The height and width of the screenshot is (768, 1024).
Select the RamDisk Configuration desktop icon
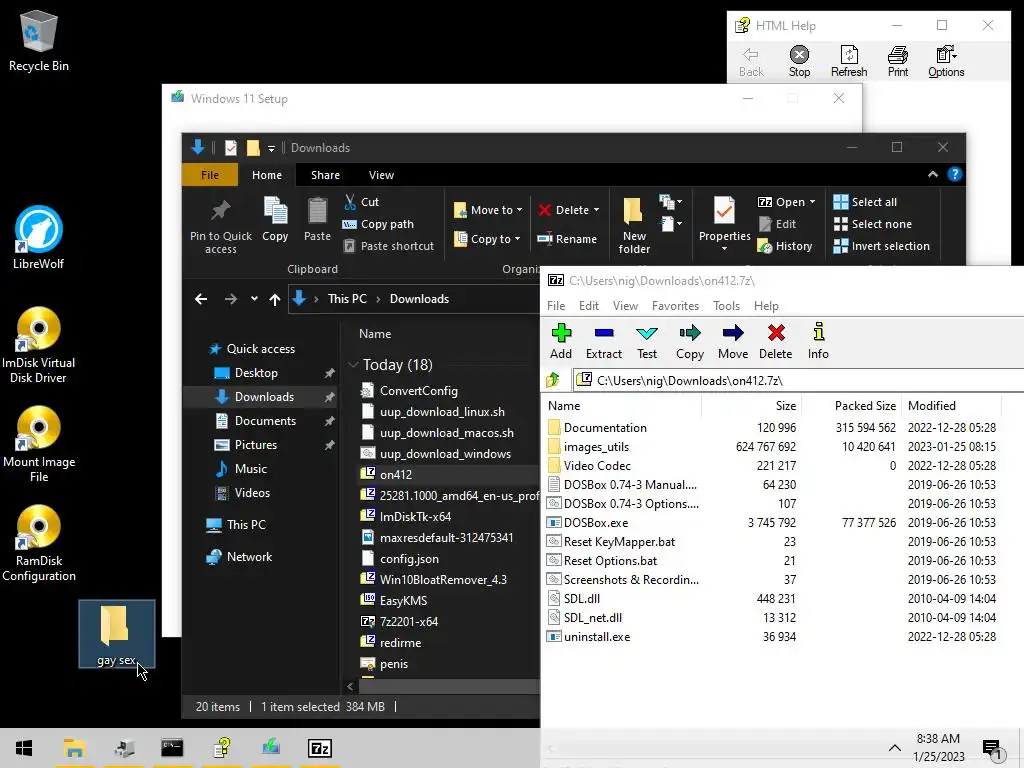click(39, 543)
